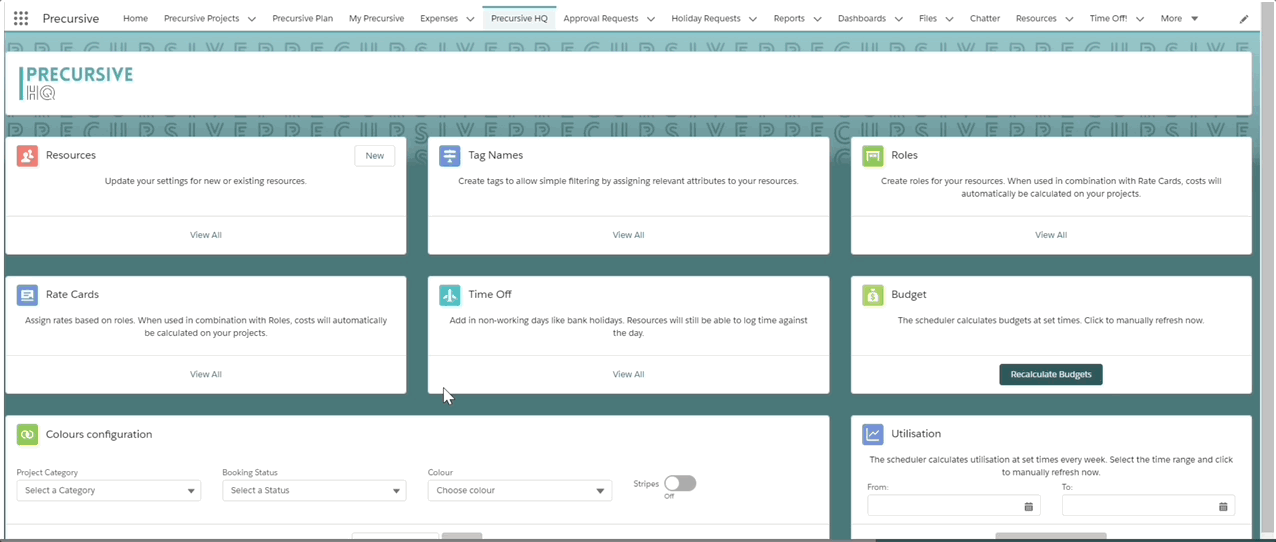The height and width of the screenshot is (542, 1276).
Task: Click the Roles card icon
Action: [873, 156]
